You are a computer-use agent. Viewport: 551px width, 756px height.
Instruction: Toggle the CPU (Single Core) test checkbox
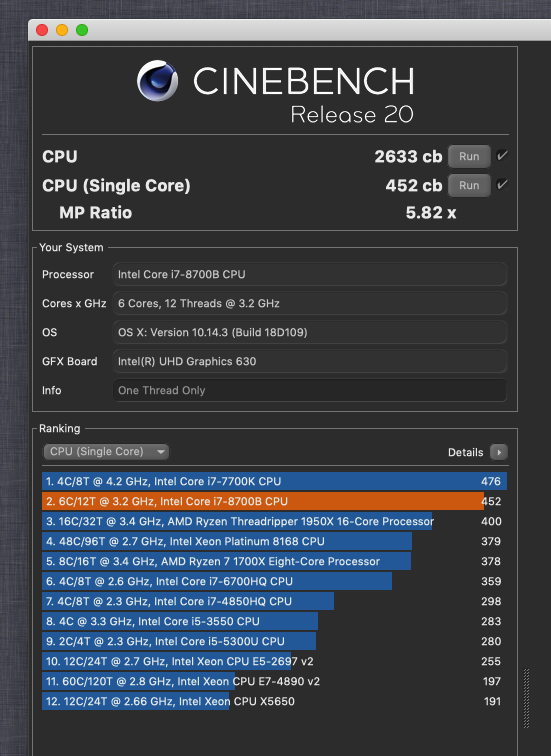coord(502,185)
